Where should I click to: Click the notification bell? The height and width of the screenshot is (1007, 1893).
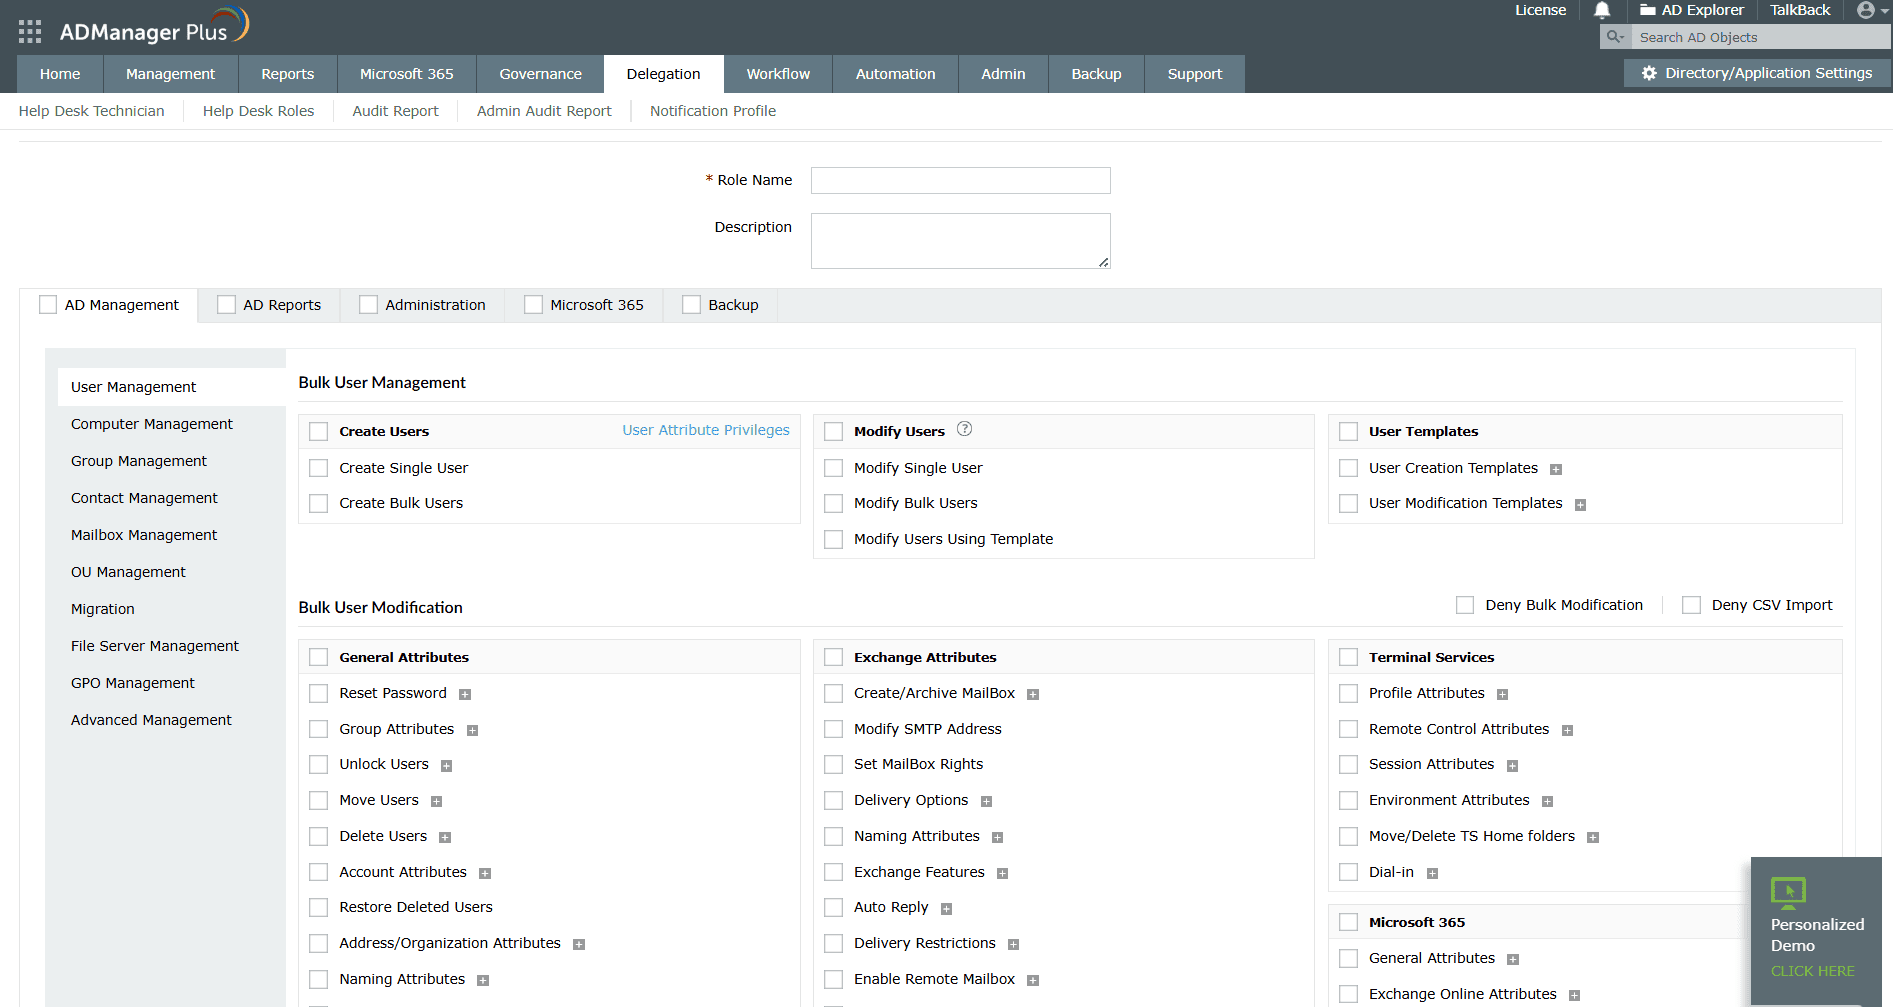(x=1601, y=10)
